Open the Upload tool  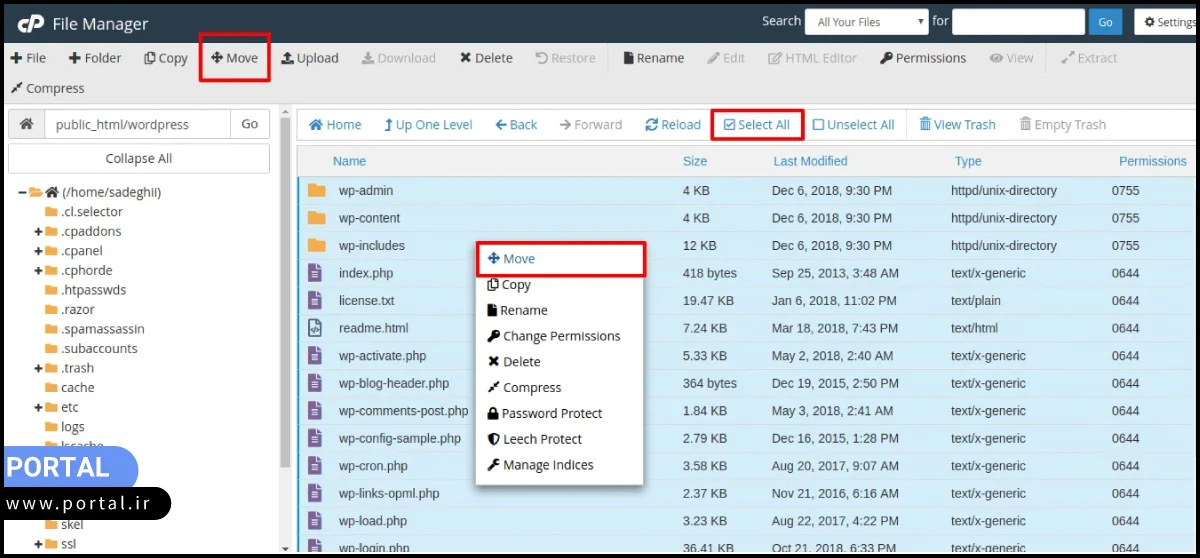pyautogui.click(x=310, y=58)
